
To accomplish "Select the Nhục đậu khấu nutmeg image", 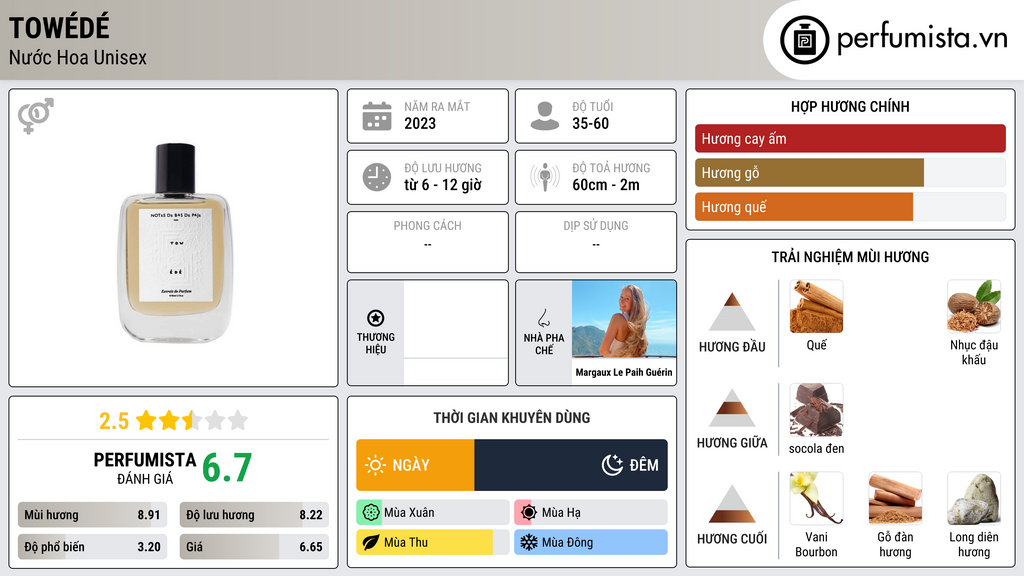I will [x=973, y=306].
